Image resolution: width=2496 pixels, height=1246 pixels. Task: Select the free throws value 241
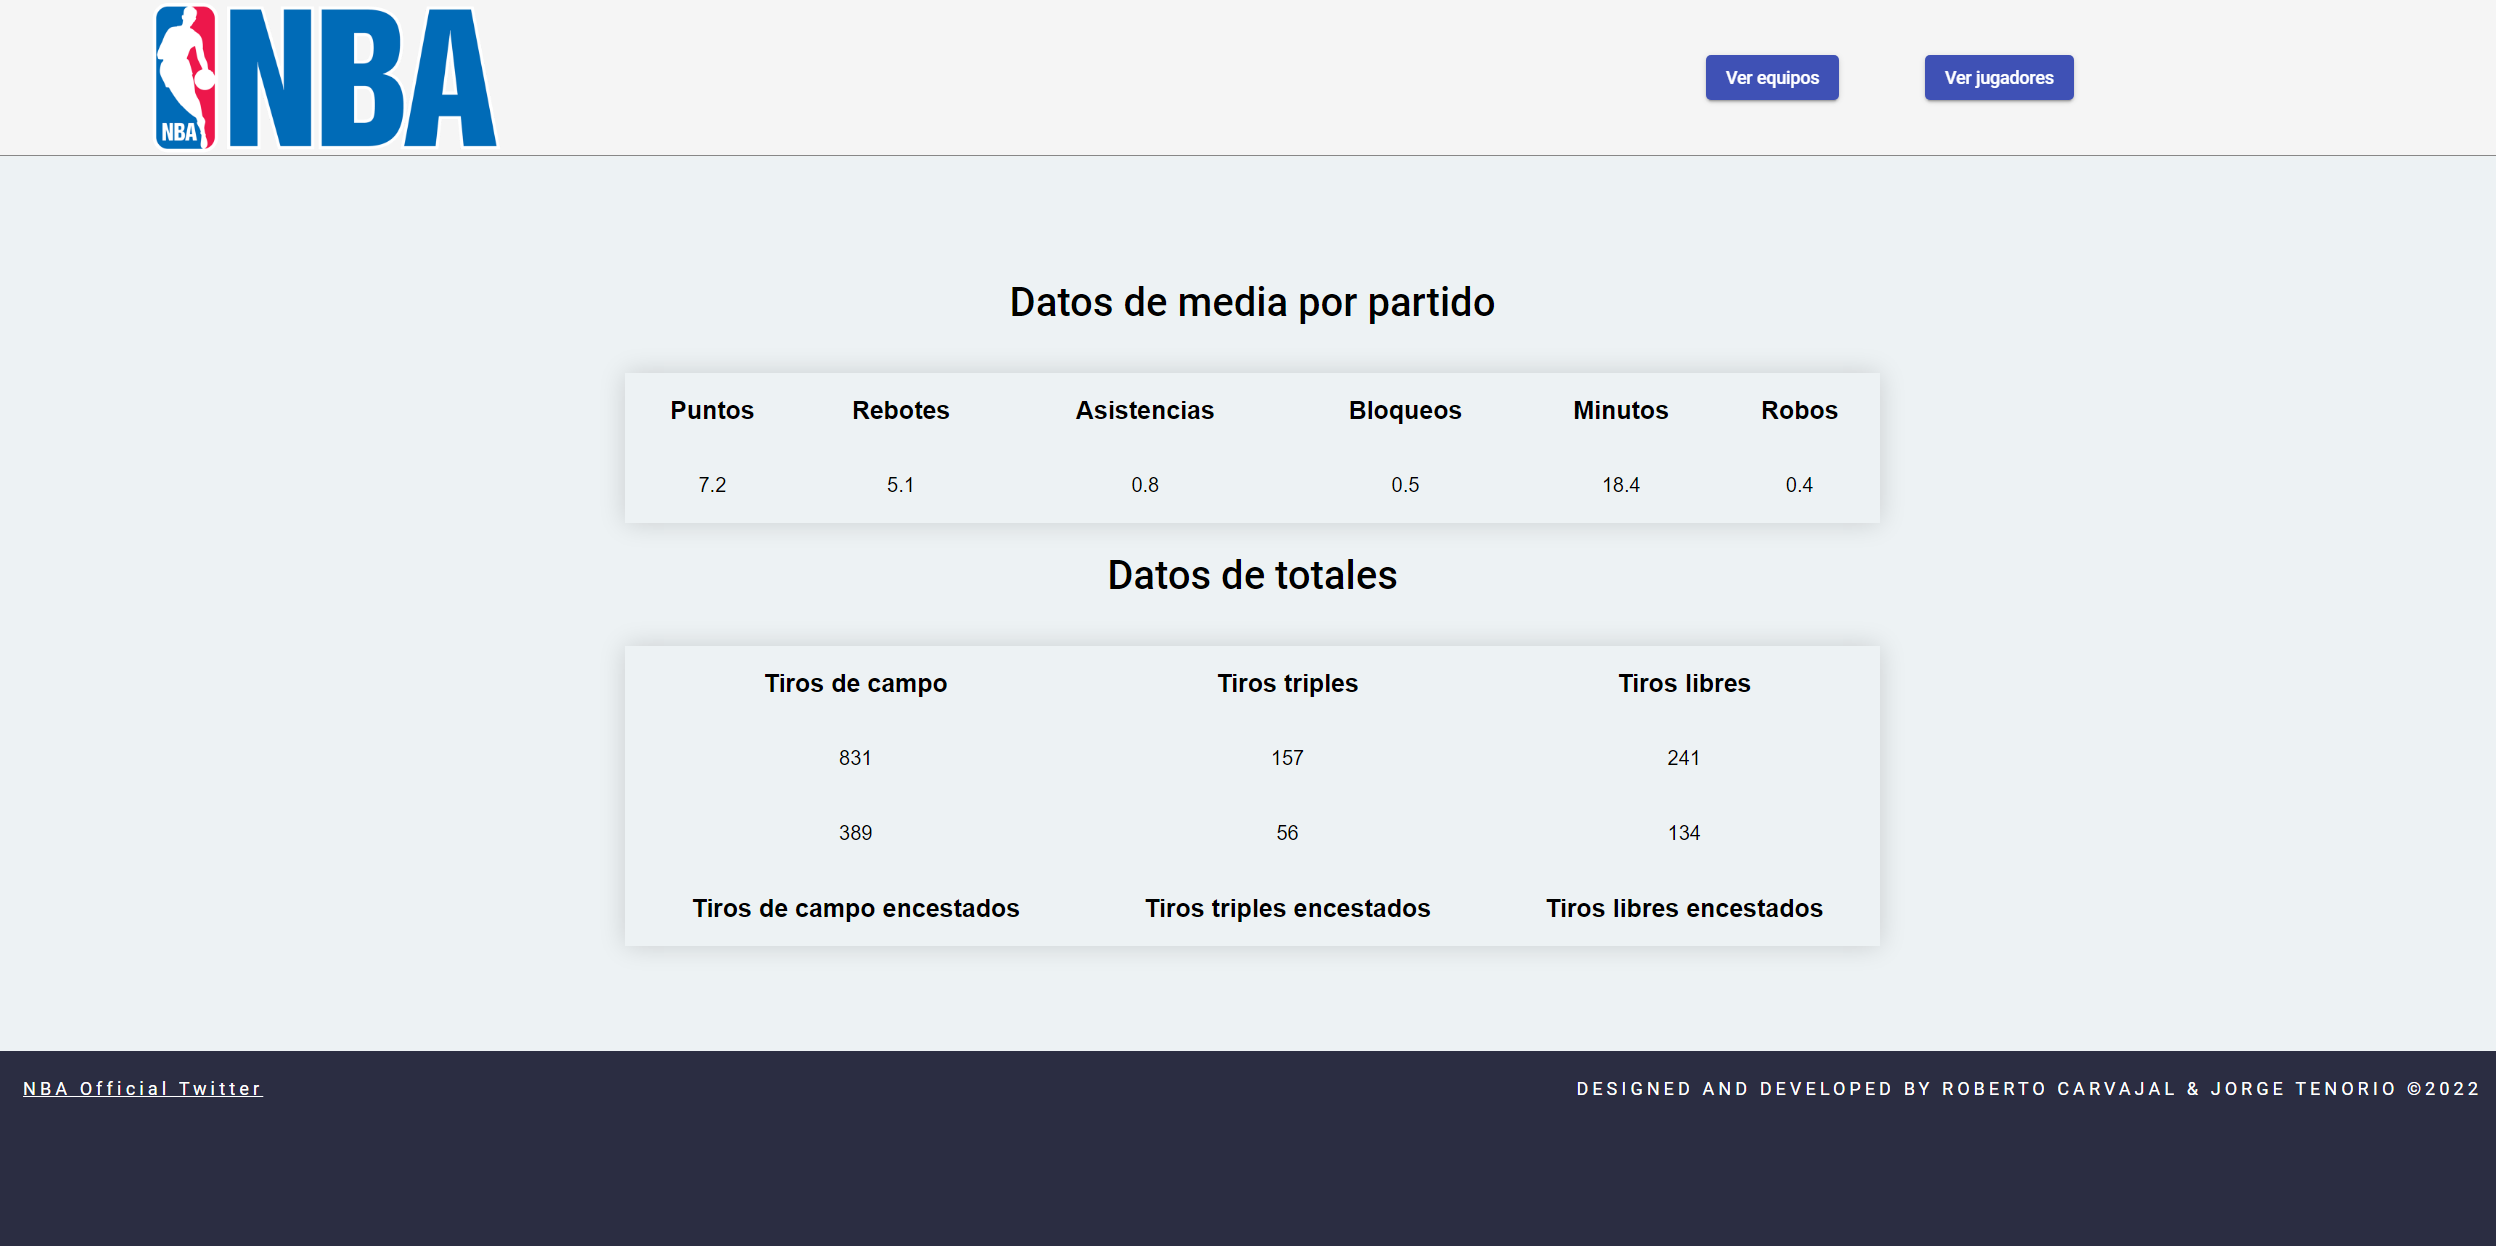coord(1684,758)
